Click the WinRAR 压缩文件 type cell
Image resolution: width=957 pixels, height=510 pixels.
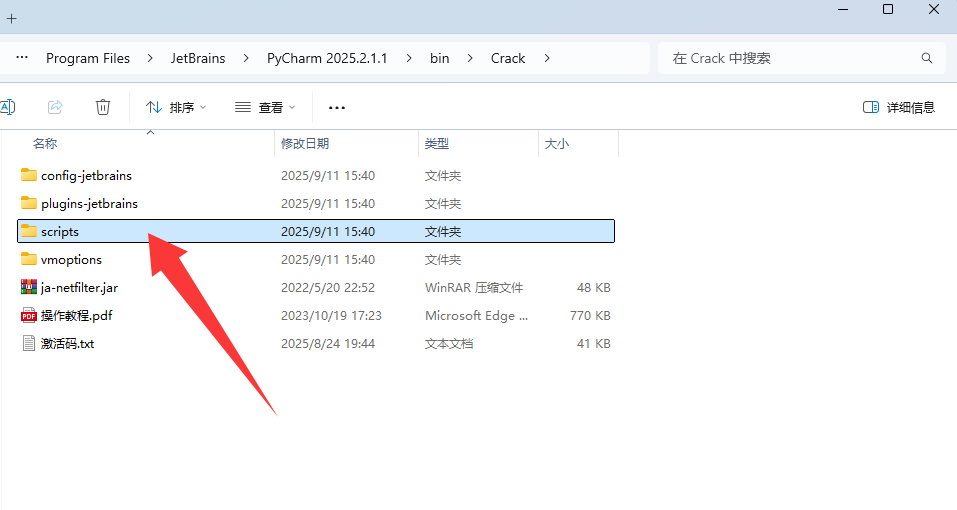(x=474, y=288)
